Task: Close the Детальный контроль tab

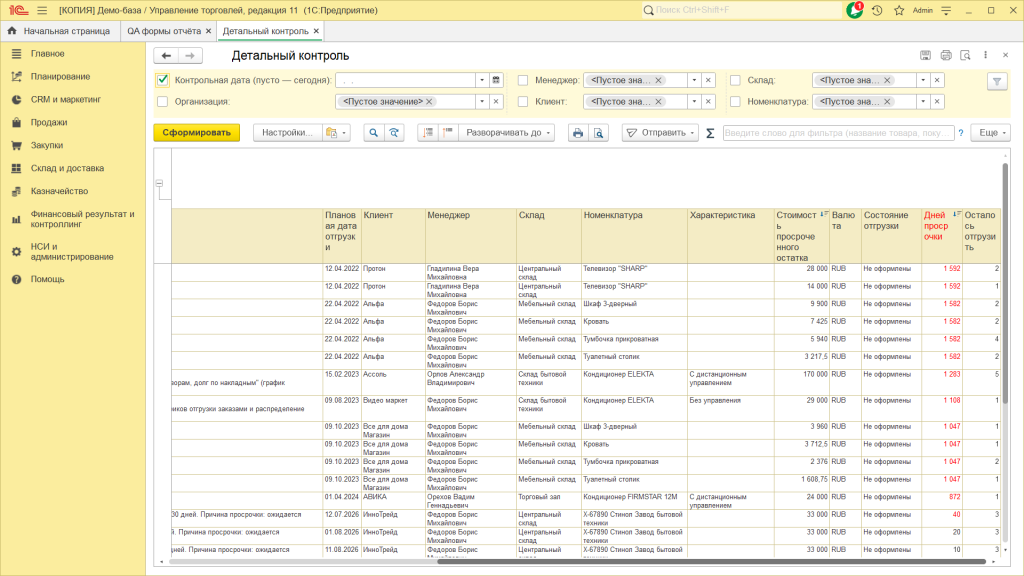Action: (x=316, y=31)
